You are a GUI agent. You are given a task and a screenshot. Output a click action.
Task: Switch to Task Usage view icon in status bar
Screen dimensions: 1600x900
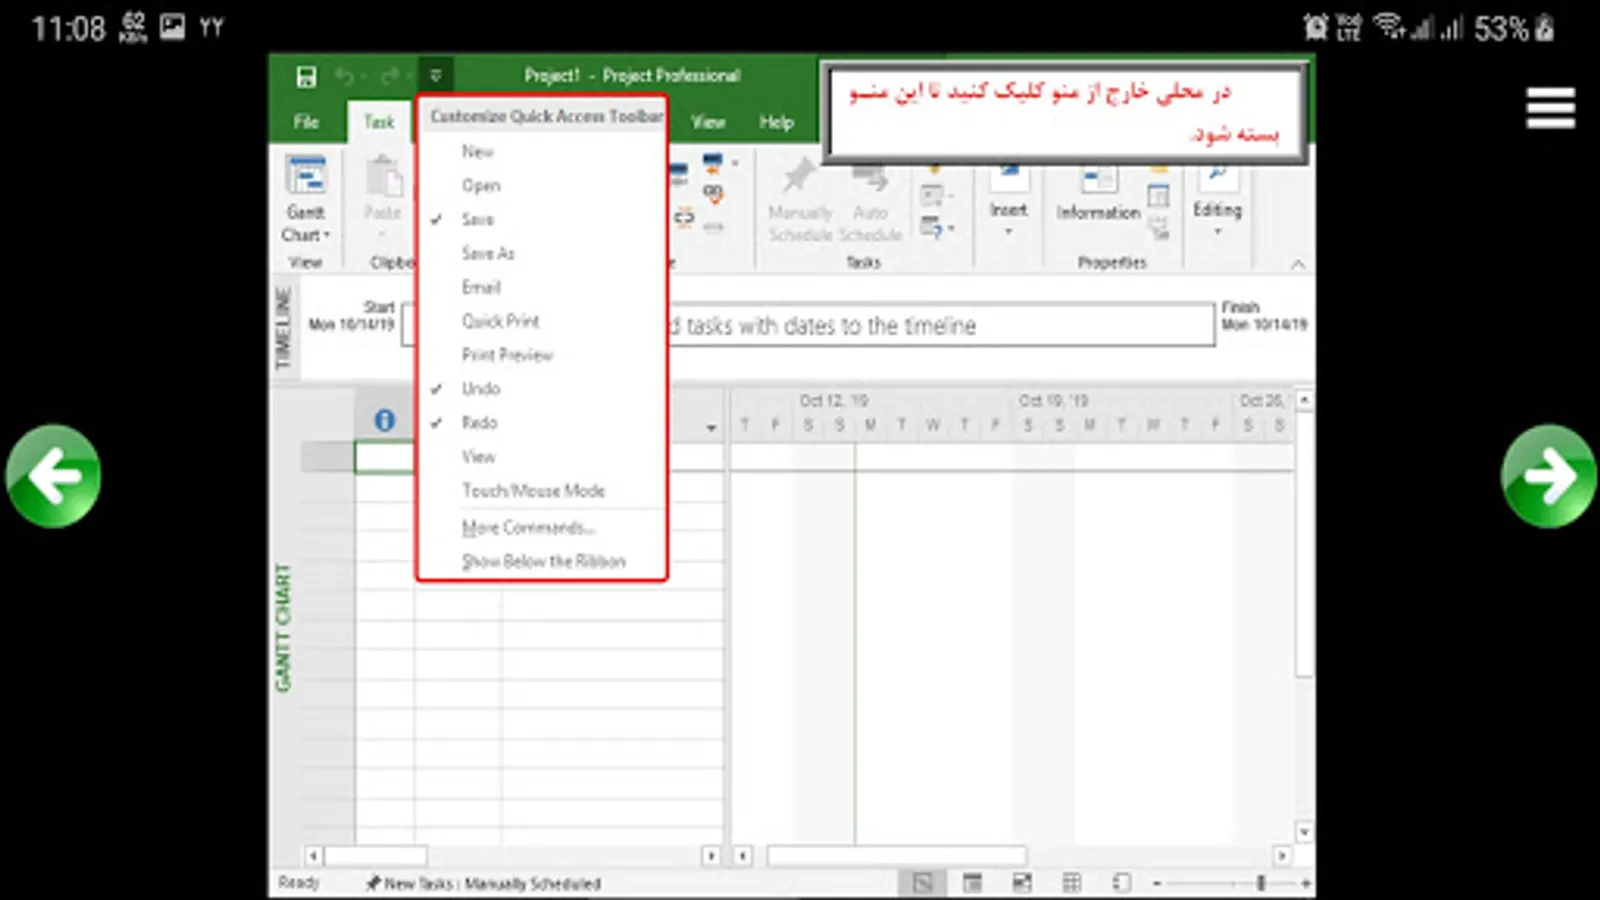pyautogui.click(x=972, y=883)
